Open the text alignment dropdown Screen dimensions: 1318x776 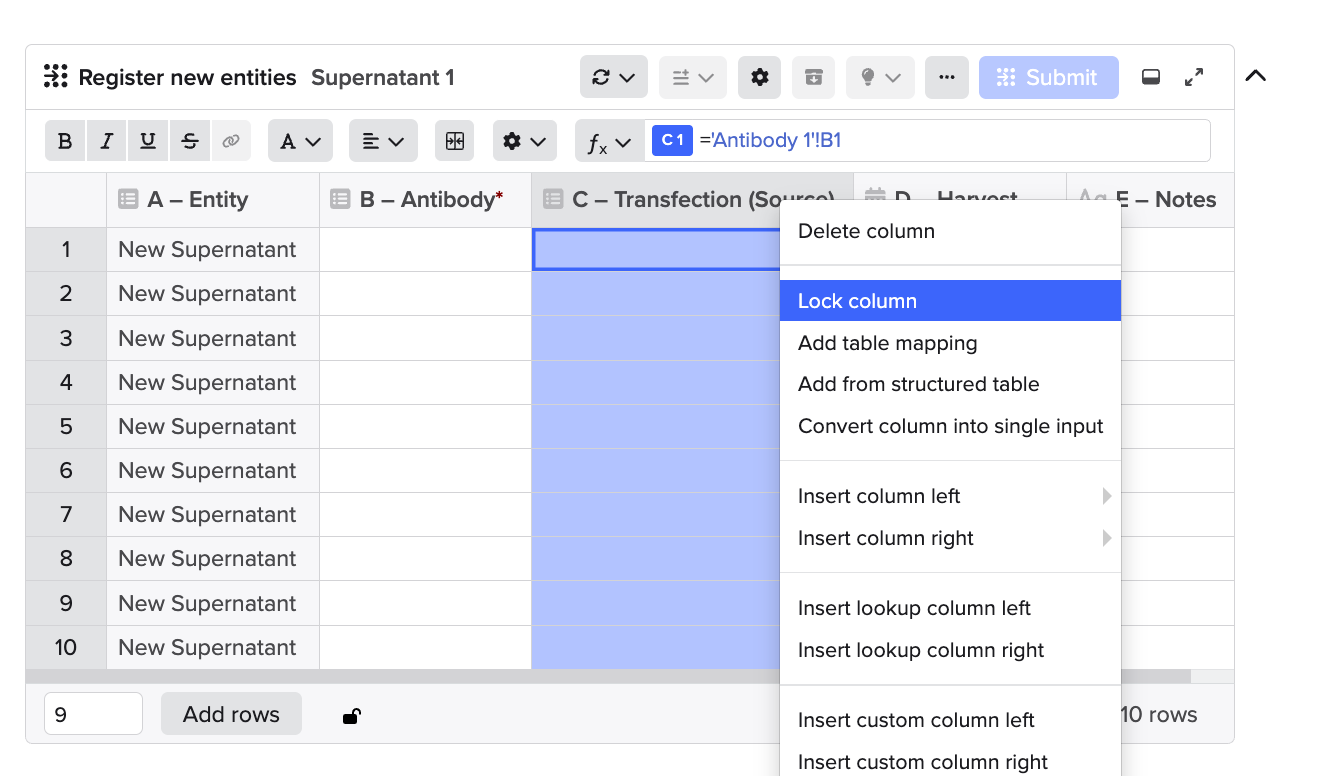382,140
